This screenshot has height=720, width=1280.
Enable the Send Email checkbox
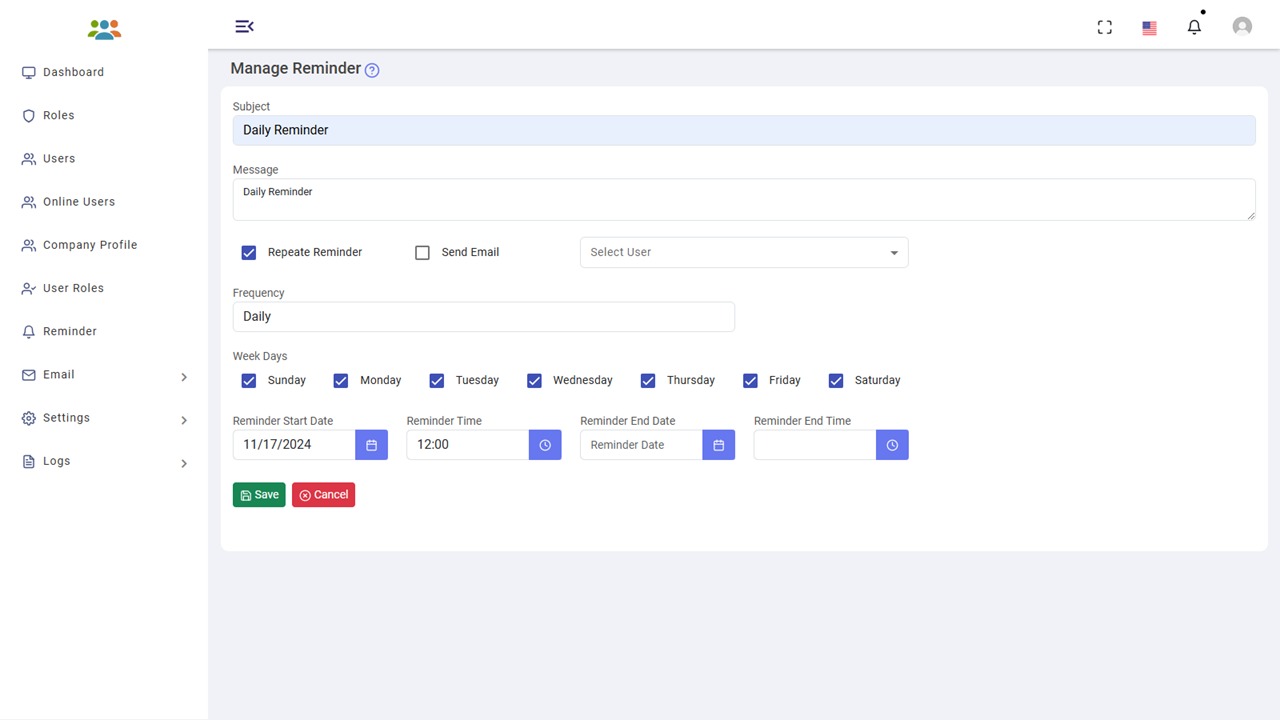pos(422,253)
